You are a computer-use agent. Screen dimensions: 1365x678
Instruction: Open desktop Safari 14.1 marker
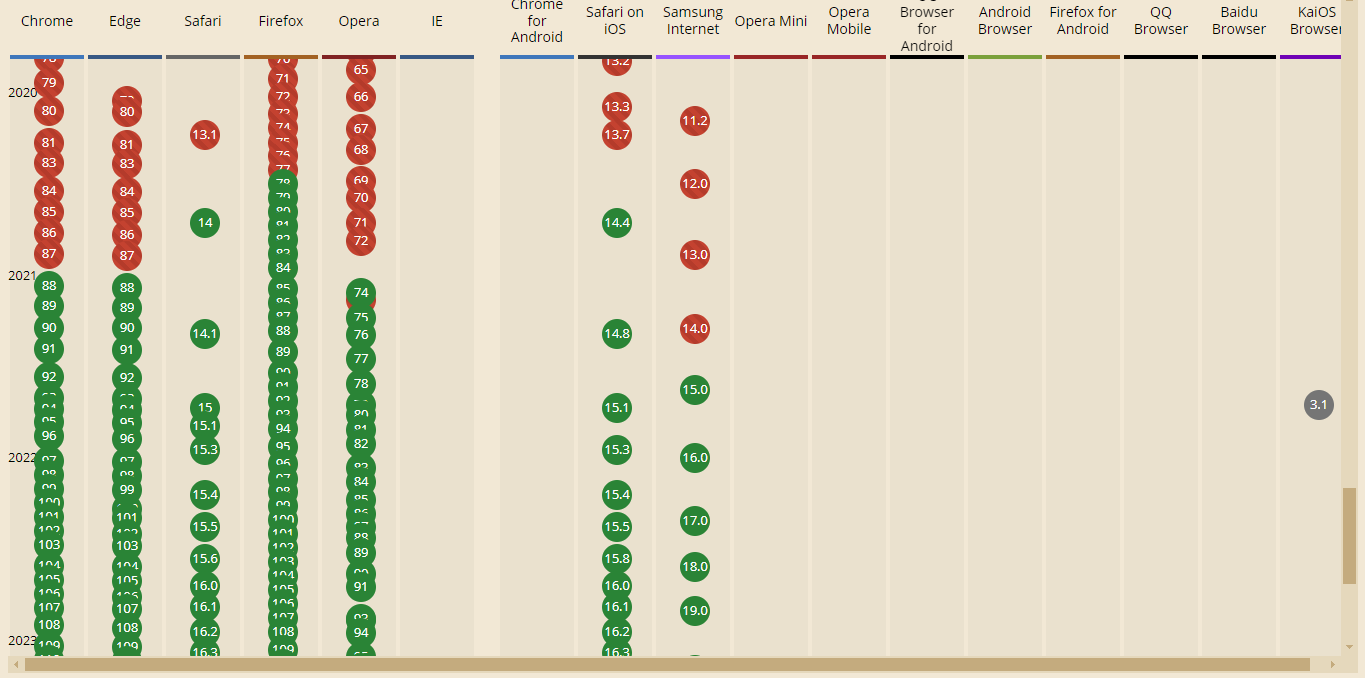(x=205, y=333)
